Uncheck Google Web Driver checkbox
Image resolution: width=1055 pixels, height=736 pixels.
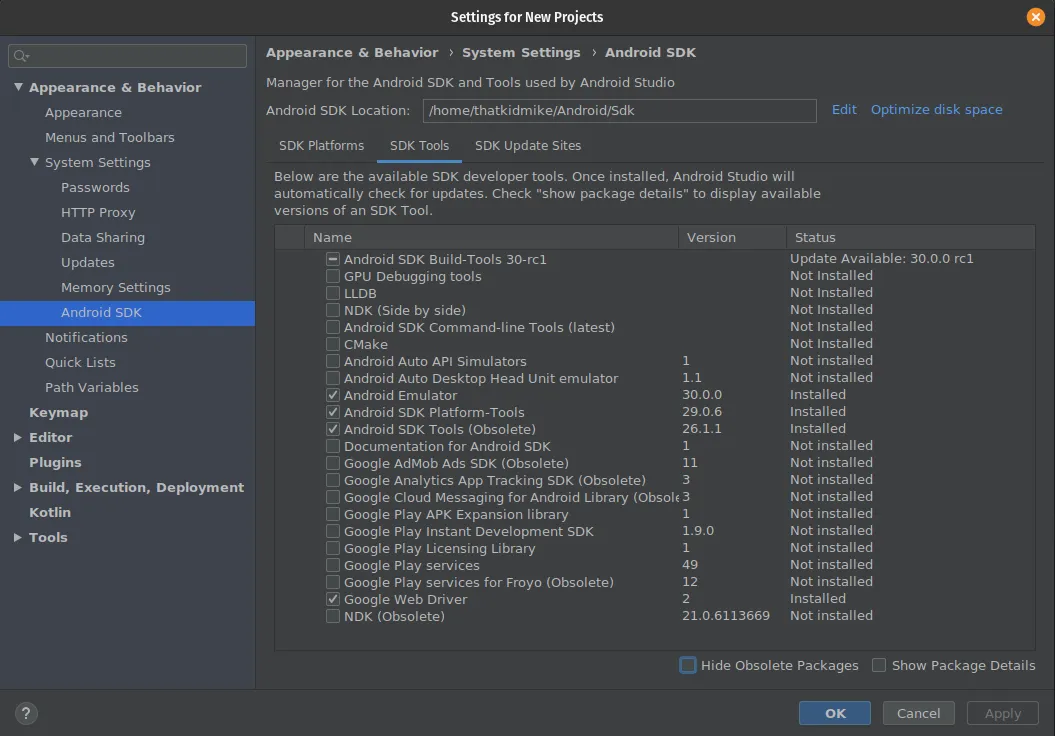tap(333, 599)
